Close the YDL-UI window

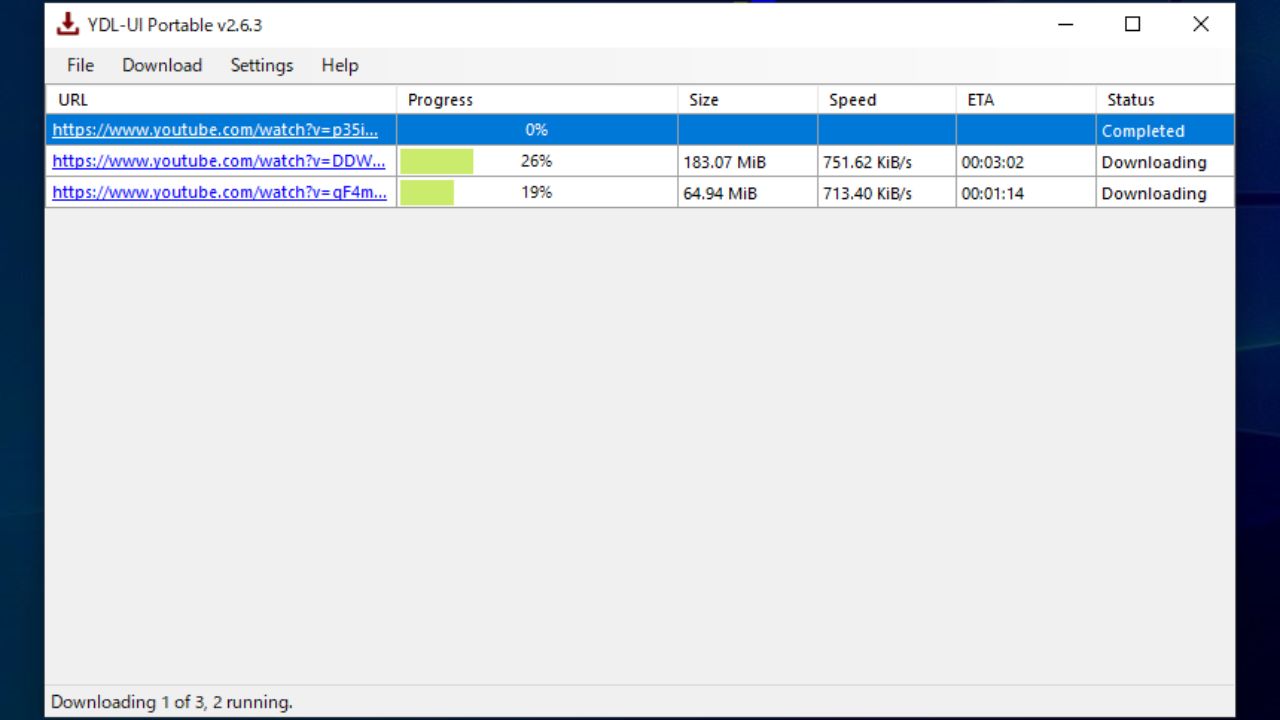[1201, 24]
